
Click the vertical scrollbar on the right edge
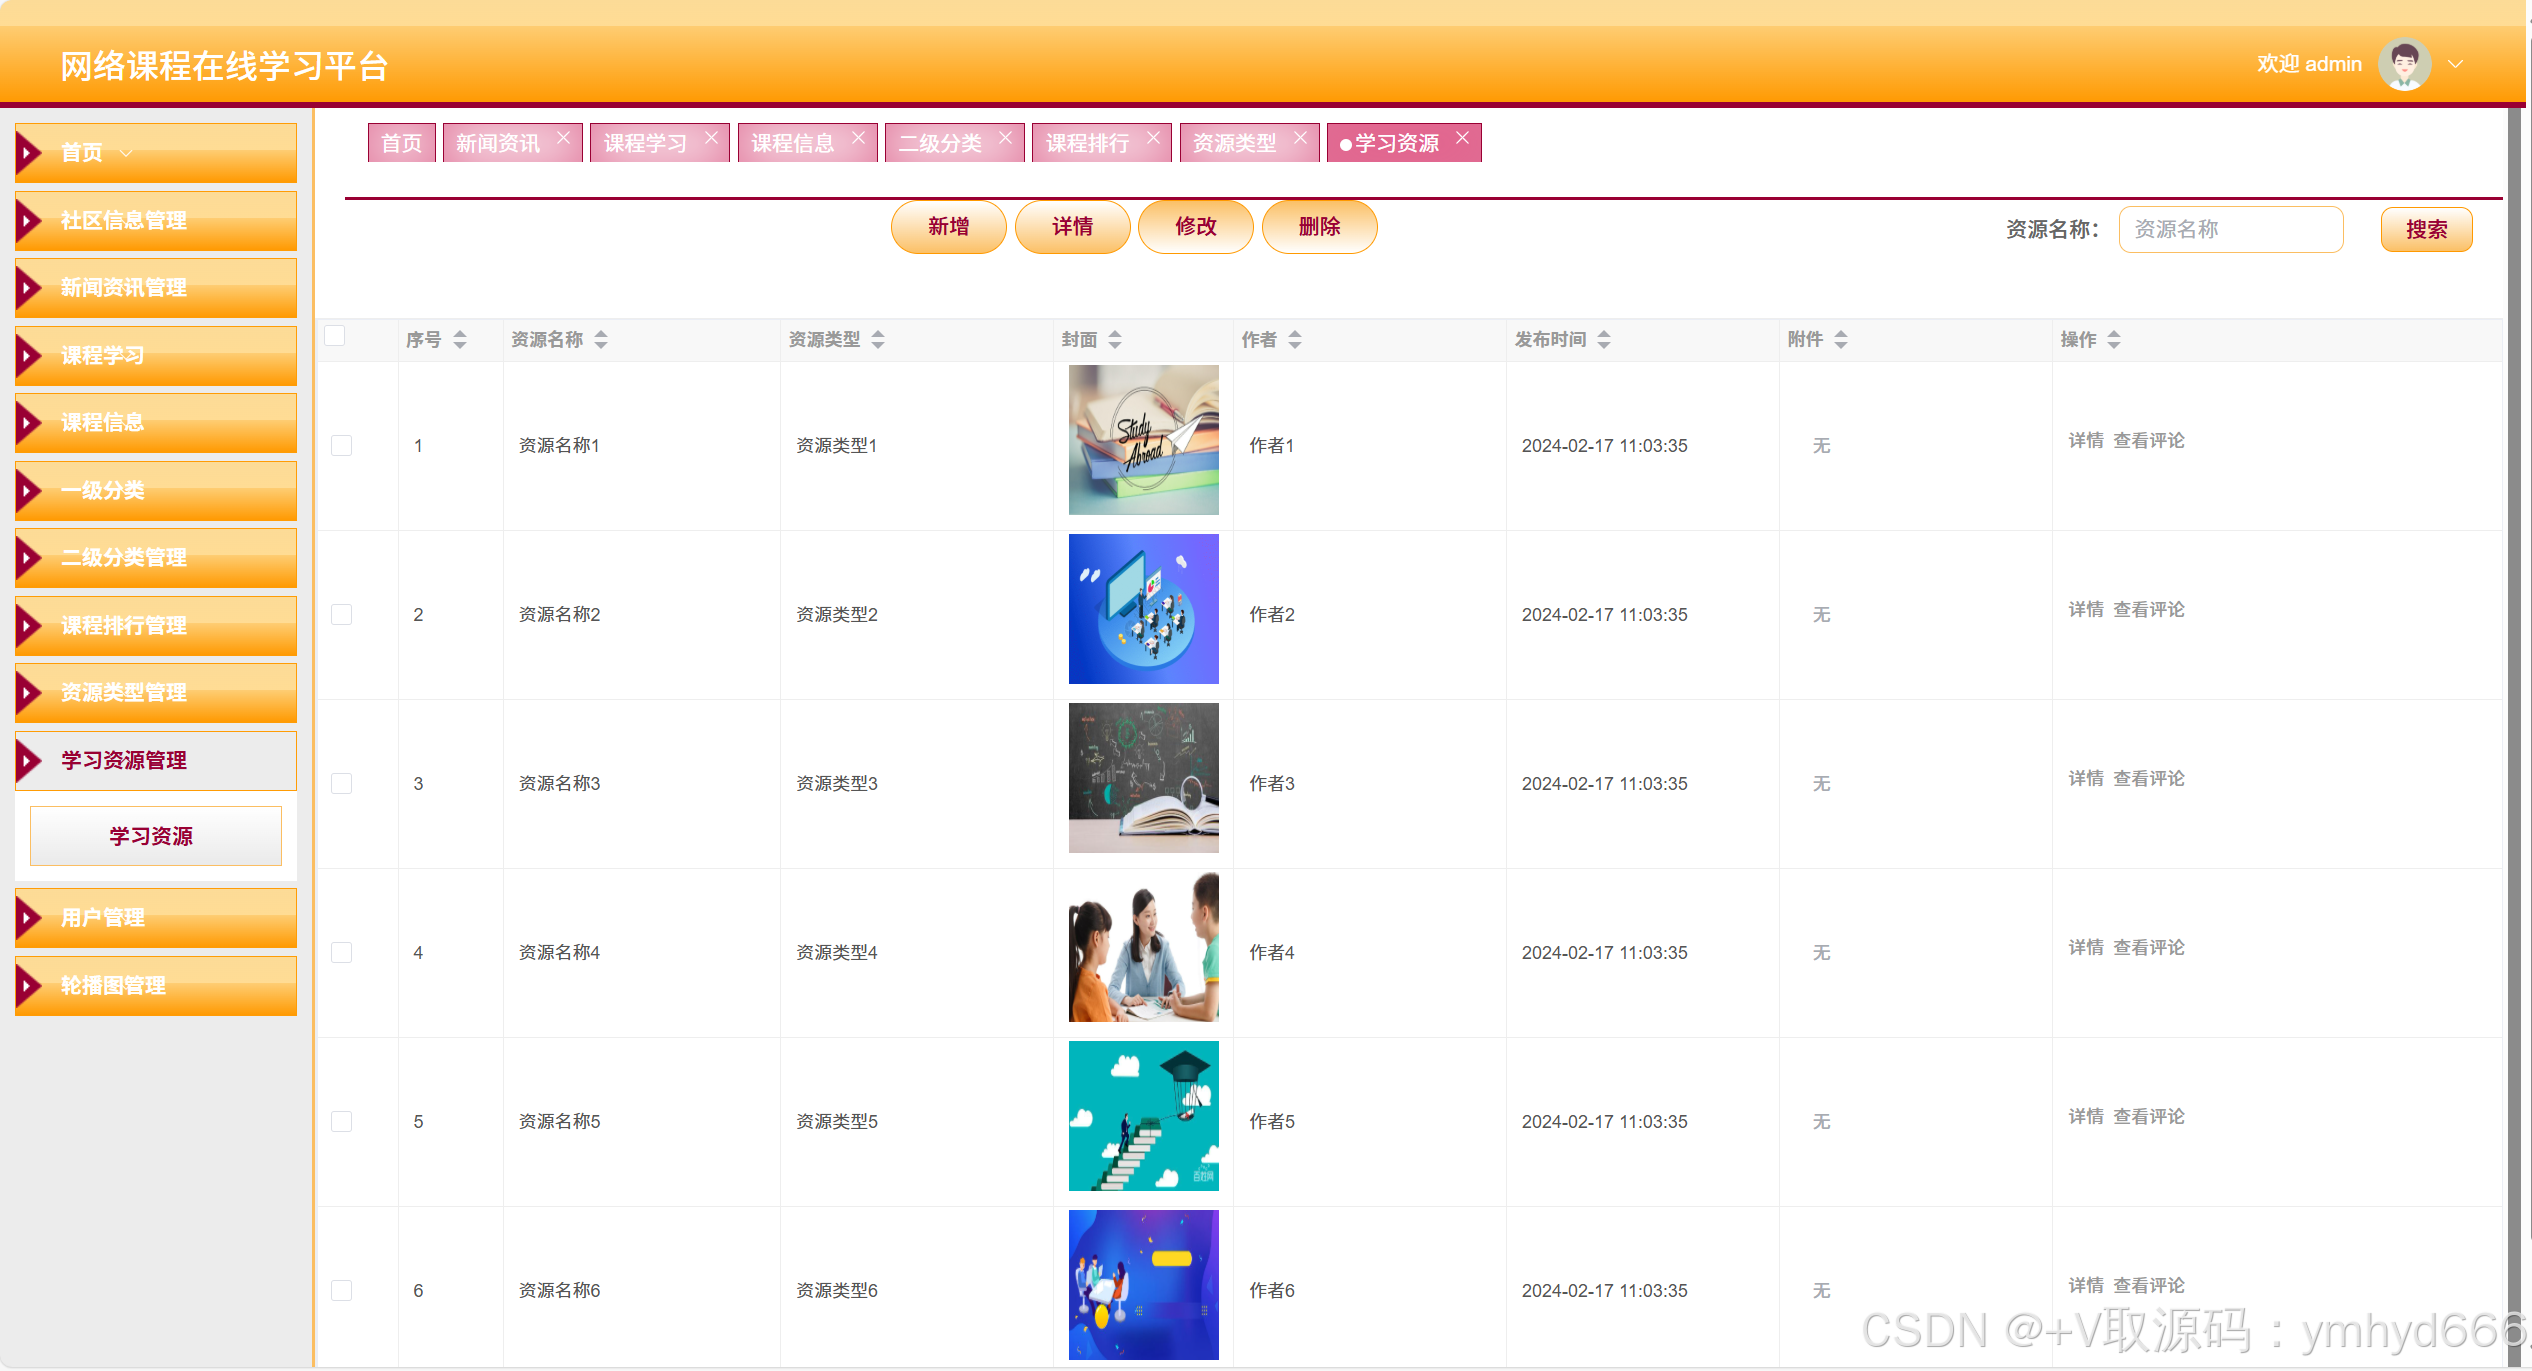(x=2514, y=700)
